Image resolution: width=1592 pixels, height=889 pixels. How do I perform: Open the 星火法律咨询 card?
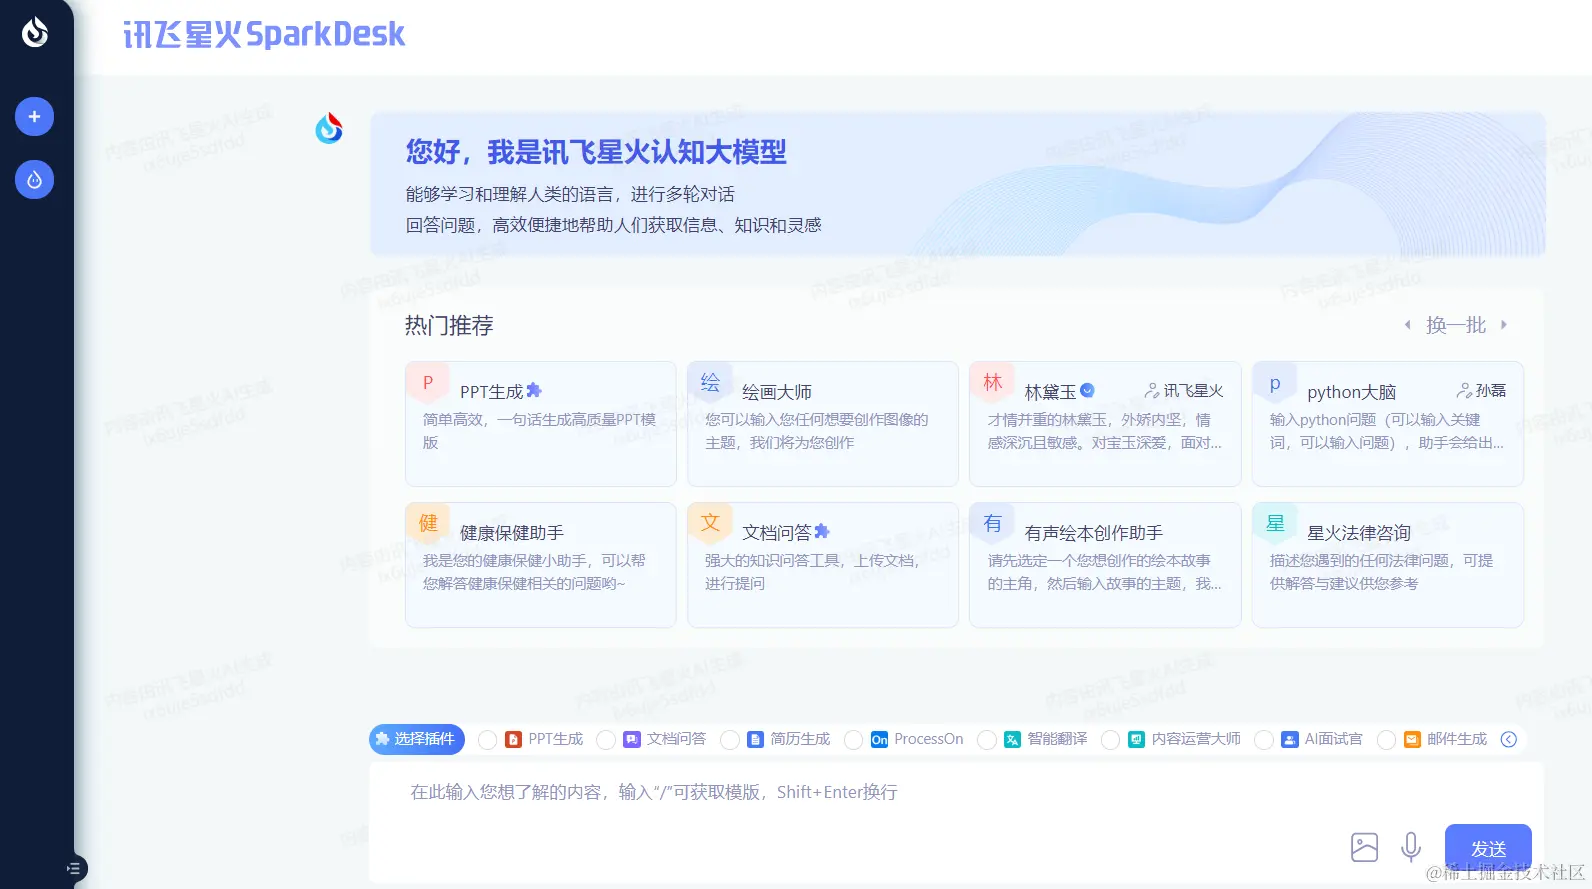(1388, 565)
